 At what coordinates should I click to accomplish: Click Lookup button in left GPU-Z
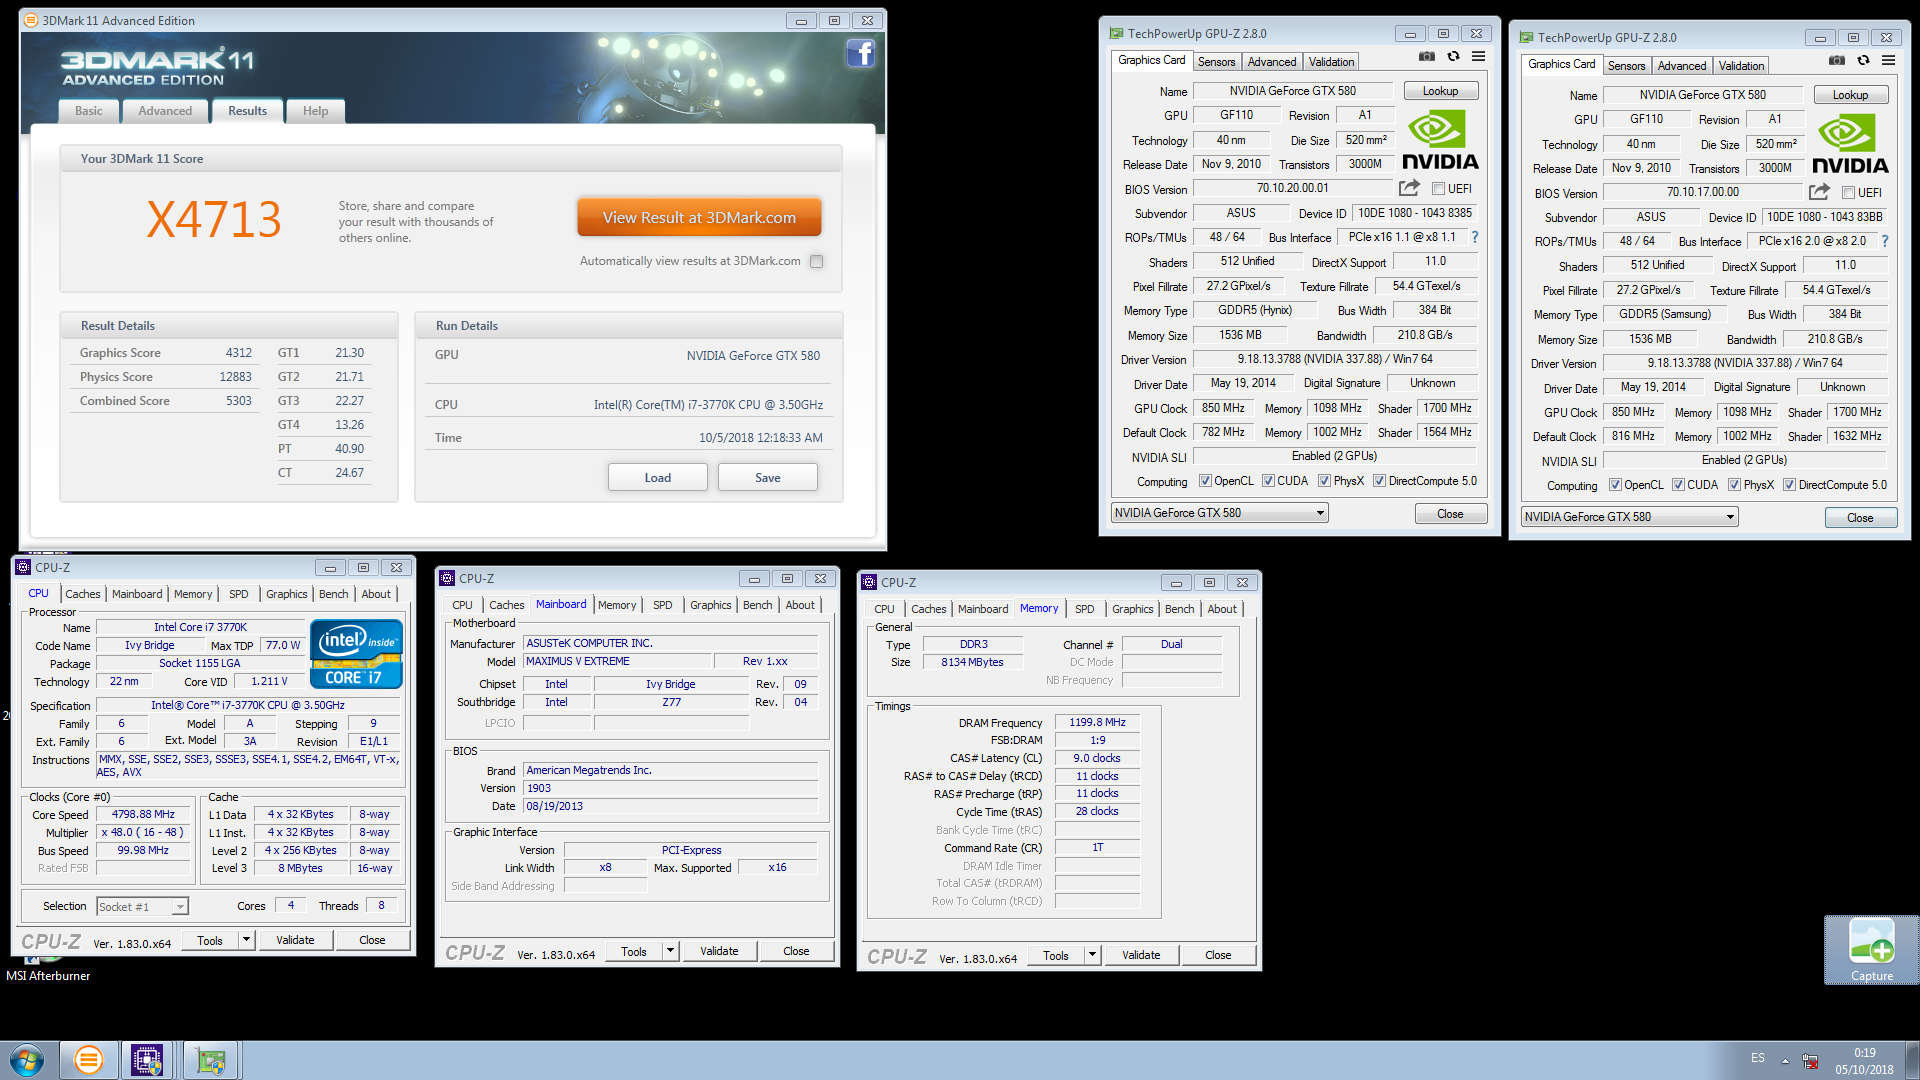coord(1441,91)
